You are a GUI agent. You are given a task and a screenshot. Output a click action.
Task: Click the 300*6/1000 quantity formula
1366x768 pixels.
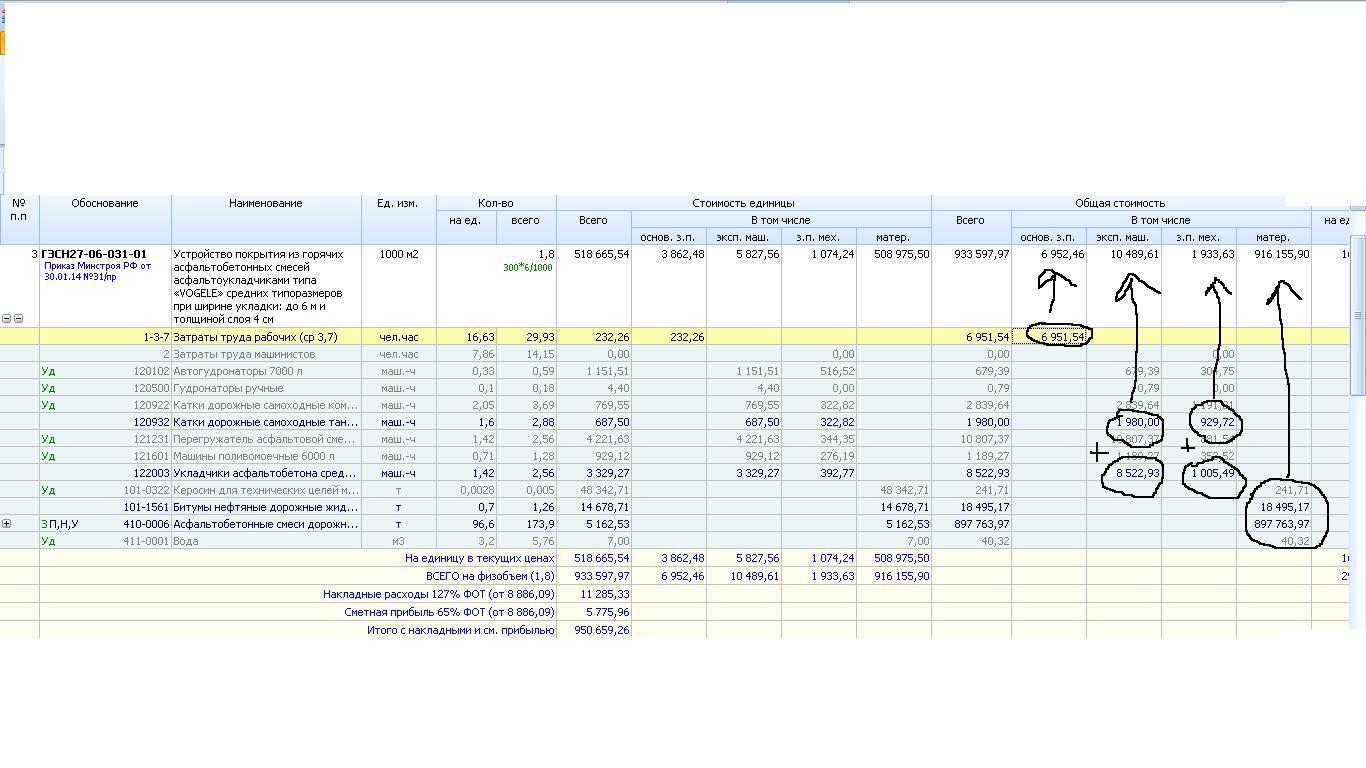click(x=528, y=268)
